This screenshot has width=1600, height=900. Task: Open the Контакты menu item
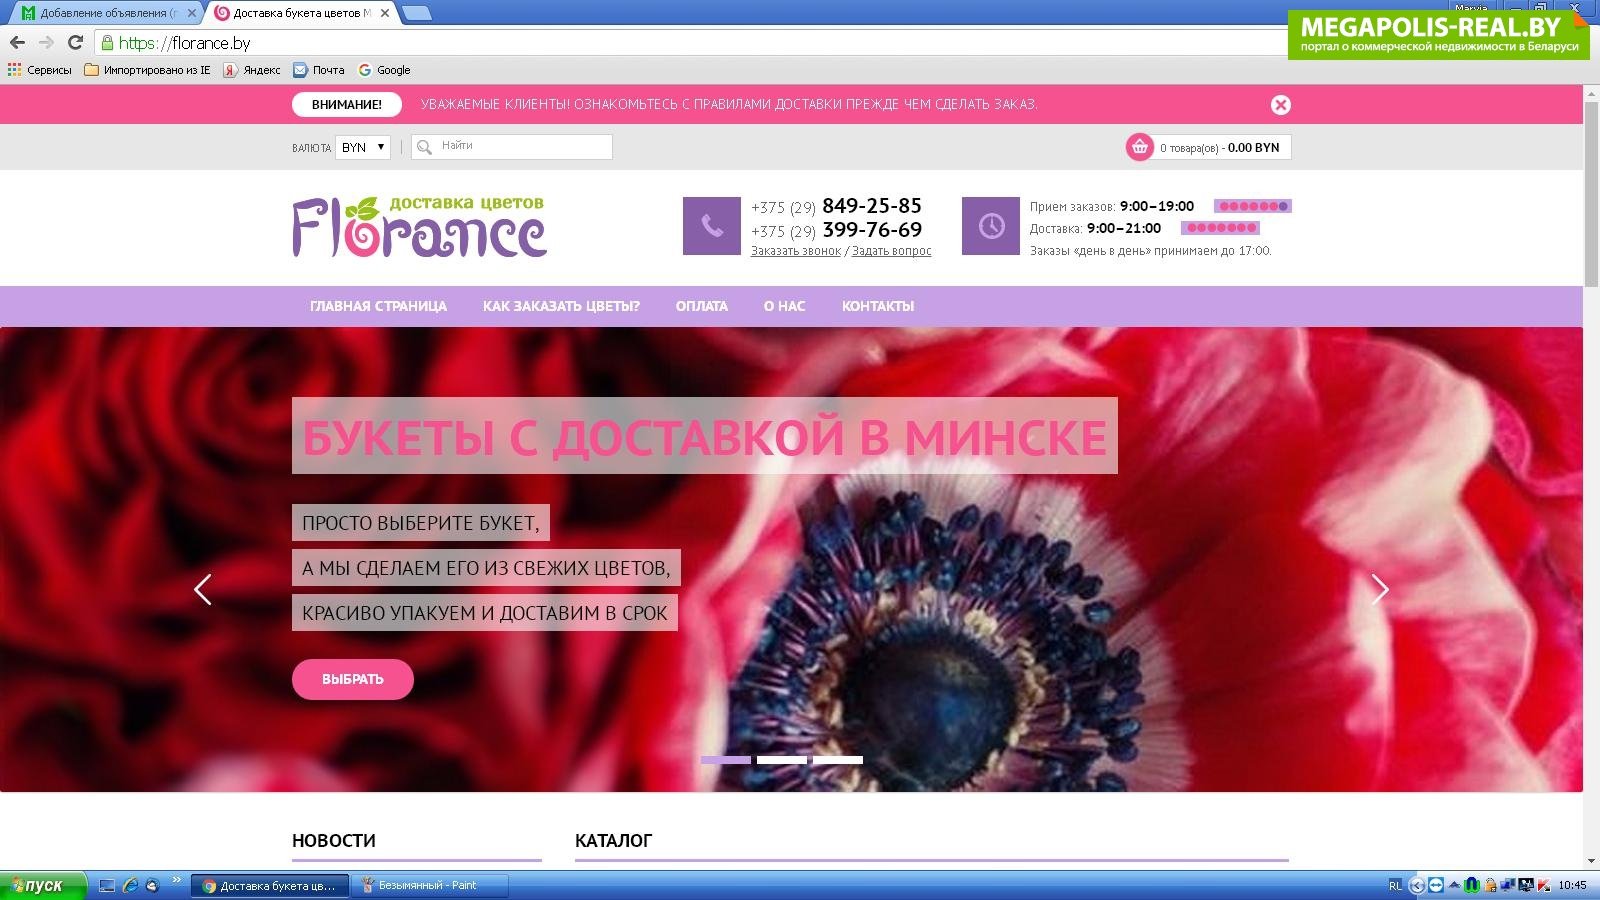click(877, 306)
